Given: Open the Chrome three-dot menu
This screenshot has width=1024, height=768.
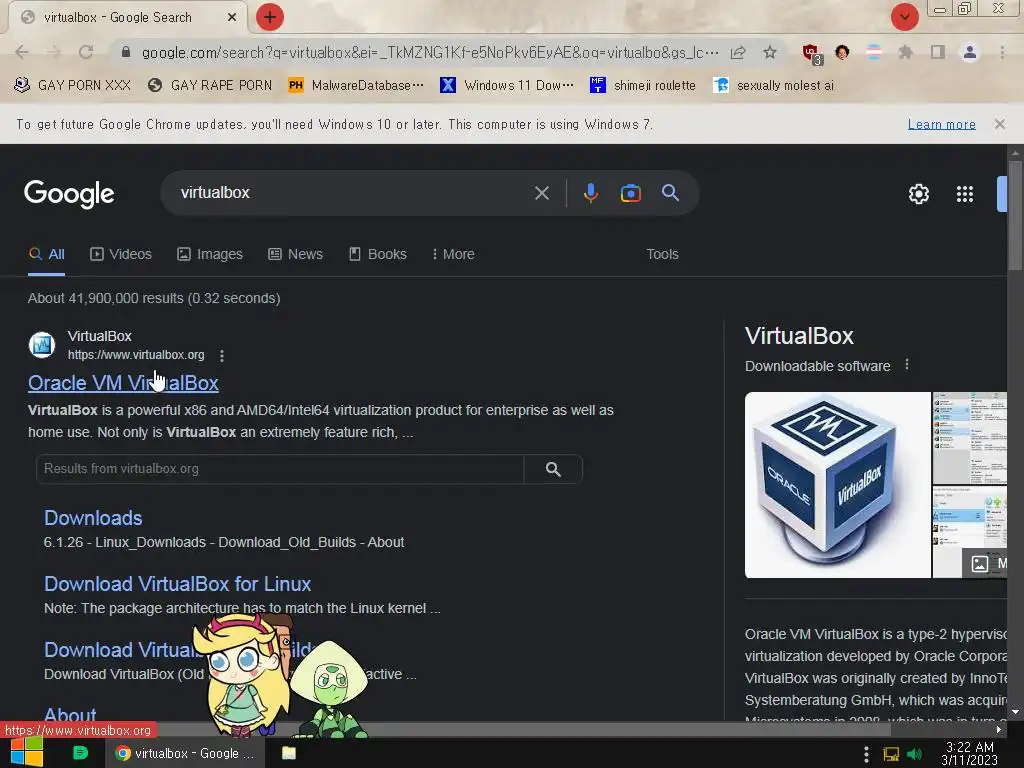Looking at the screenshot, I should (x=1002, y=52).
